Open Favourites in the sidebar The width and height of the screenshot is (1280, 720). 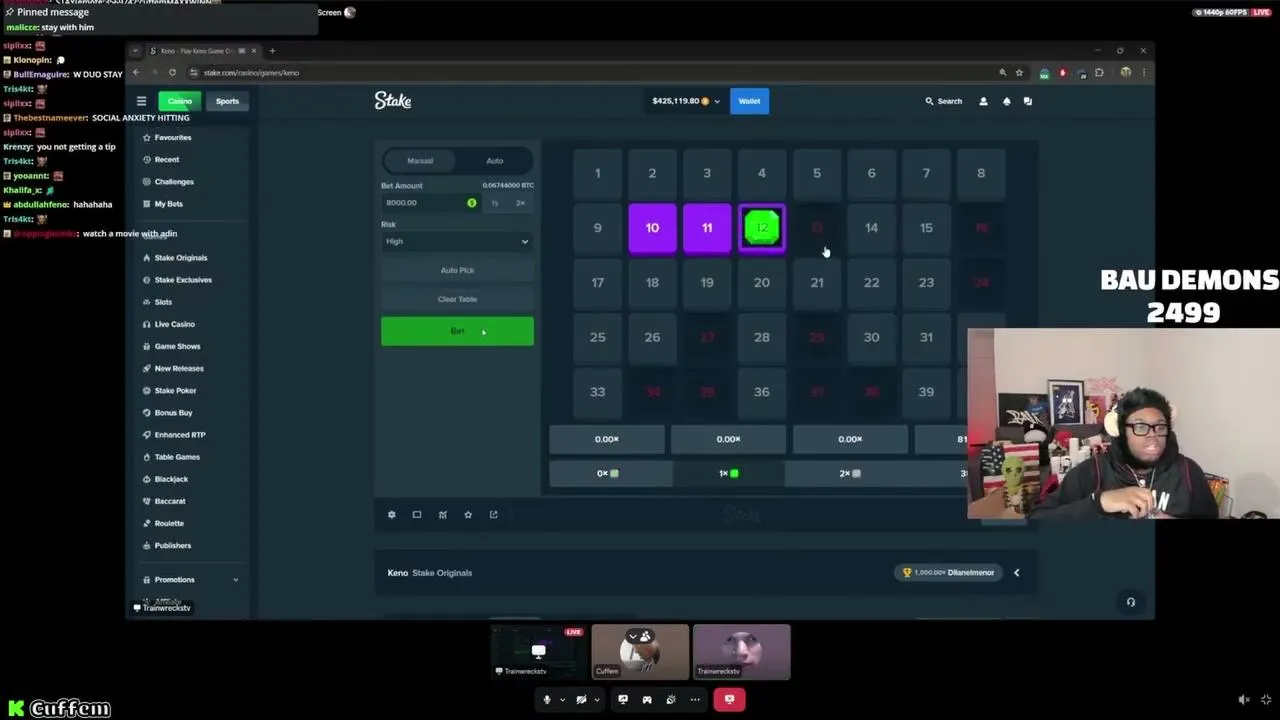(167, 138)
